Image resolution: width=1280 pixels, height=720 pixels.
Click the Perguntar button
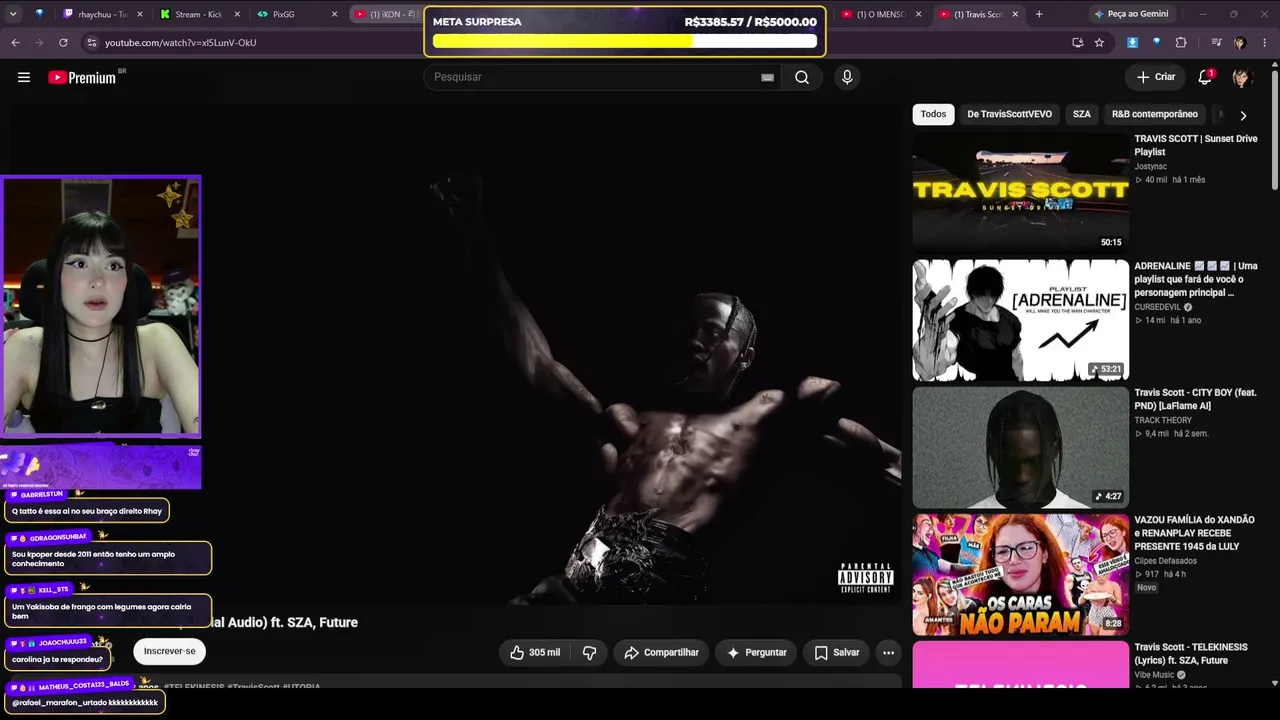[756, 652]
